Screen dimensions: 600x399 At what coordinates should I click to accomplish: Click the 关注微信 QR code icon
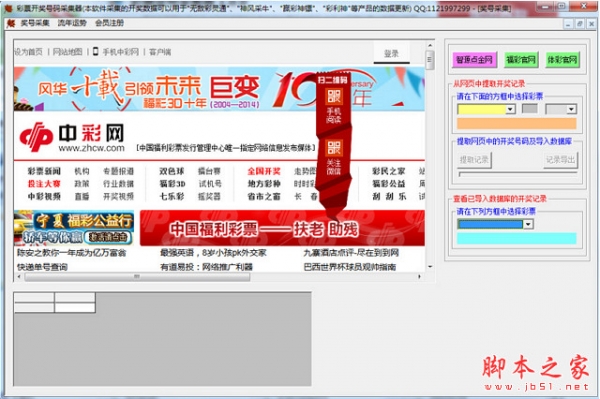point(333,148)
